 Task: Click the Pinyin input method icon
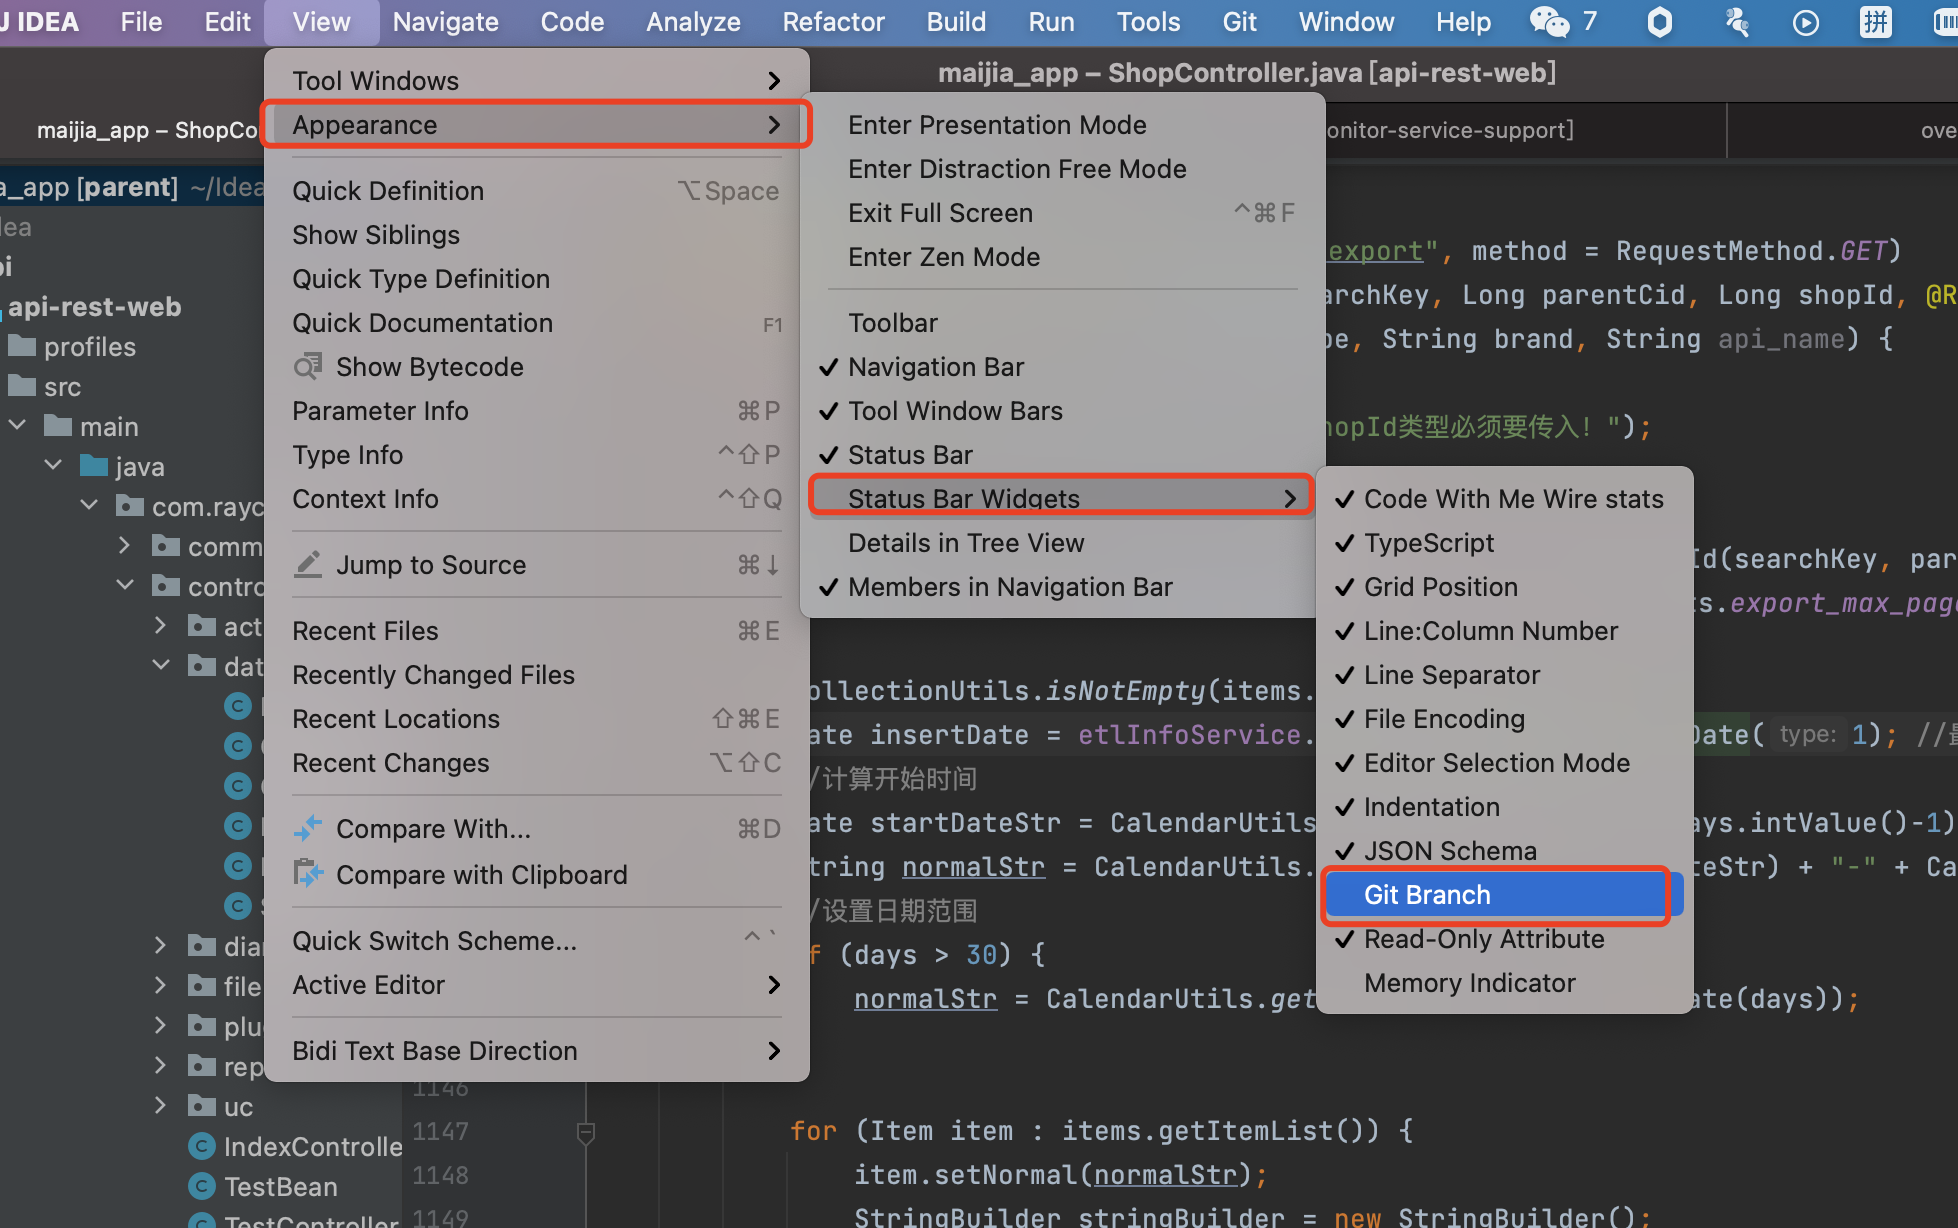pyautogui.click(x=1875, y=21)
